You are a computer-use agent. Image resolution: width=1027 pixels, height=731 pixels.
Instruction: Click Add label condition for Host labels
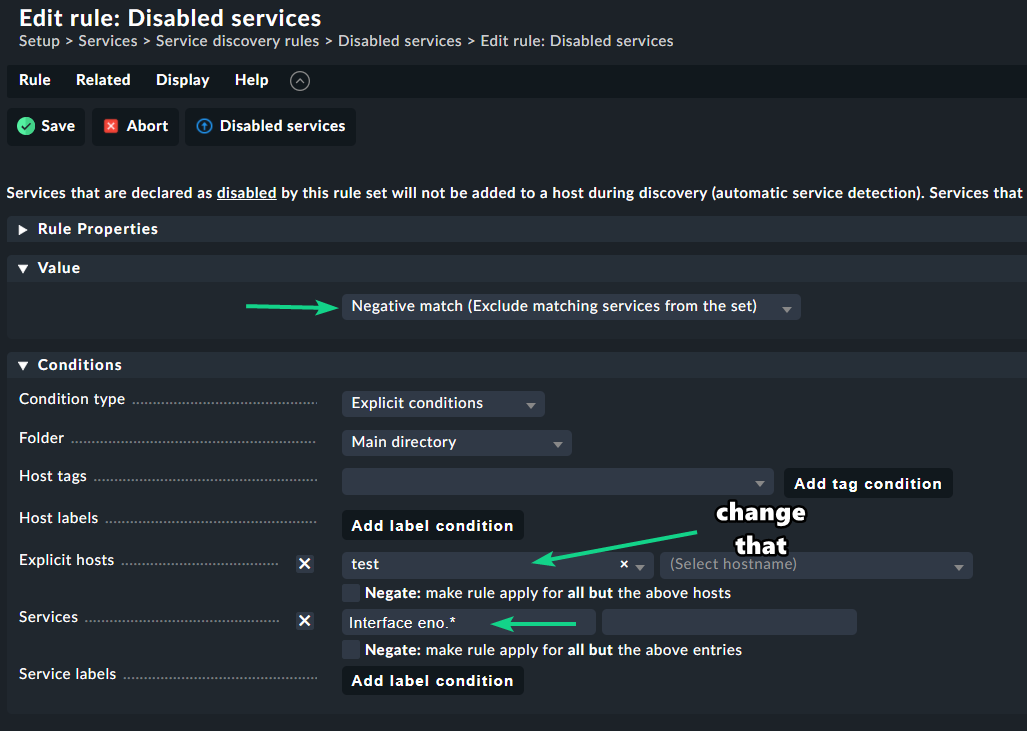pos(432,526)
